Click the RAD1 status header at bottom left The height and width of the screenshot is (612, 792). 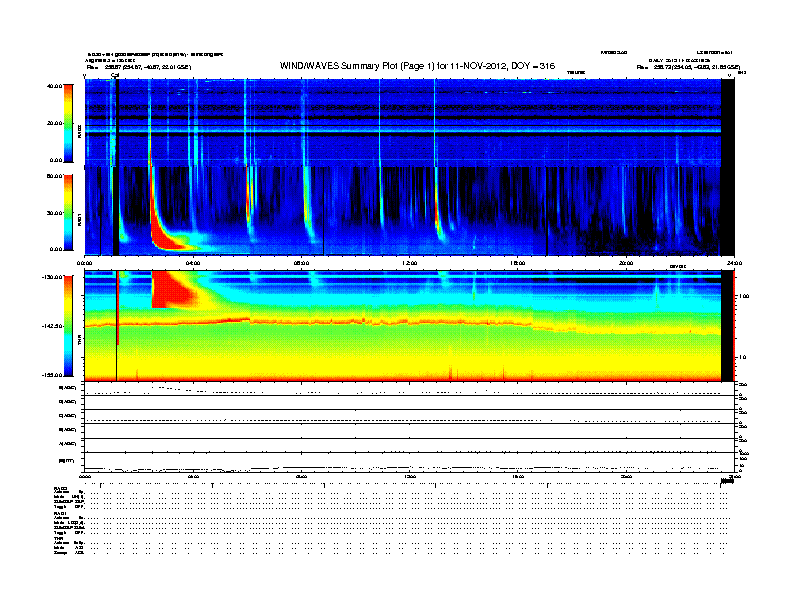coord(61,514)
